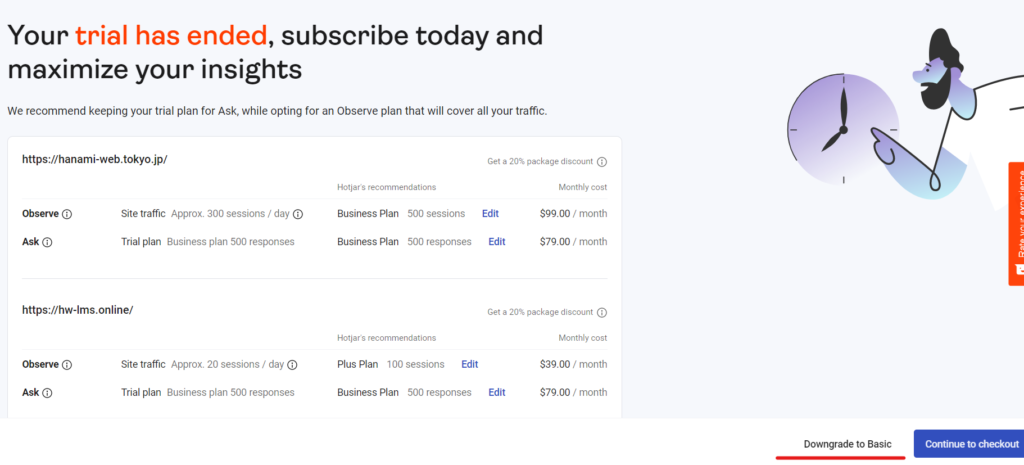Click info icon next to Observe for hw-lms.online
The image size is (1024, 465).
pos(67,365)
